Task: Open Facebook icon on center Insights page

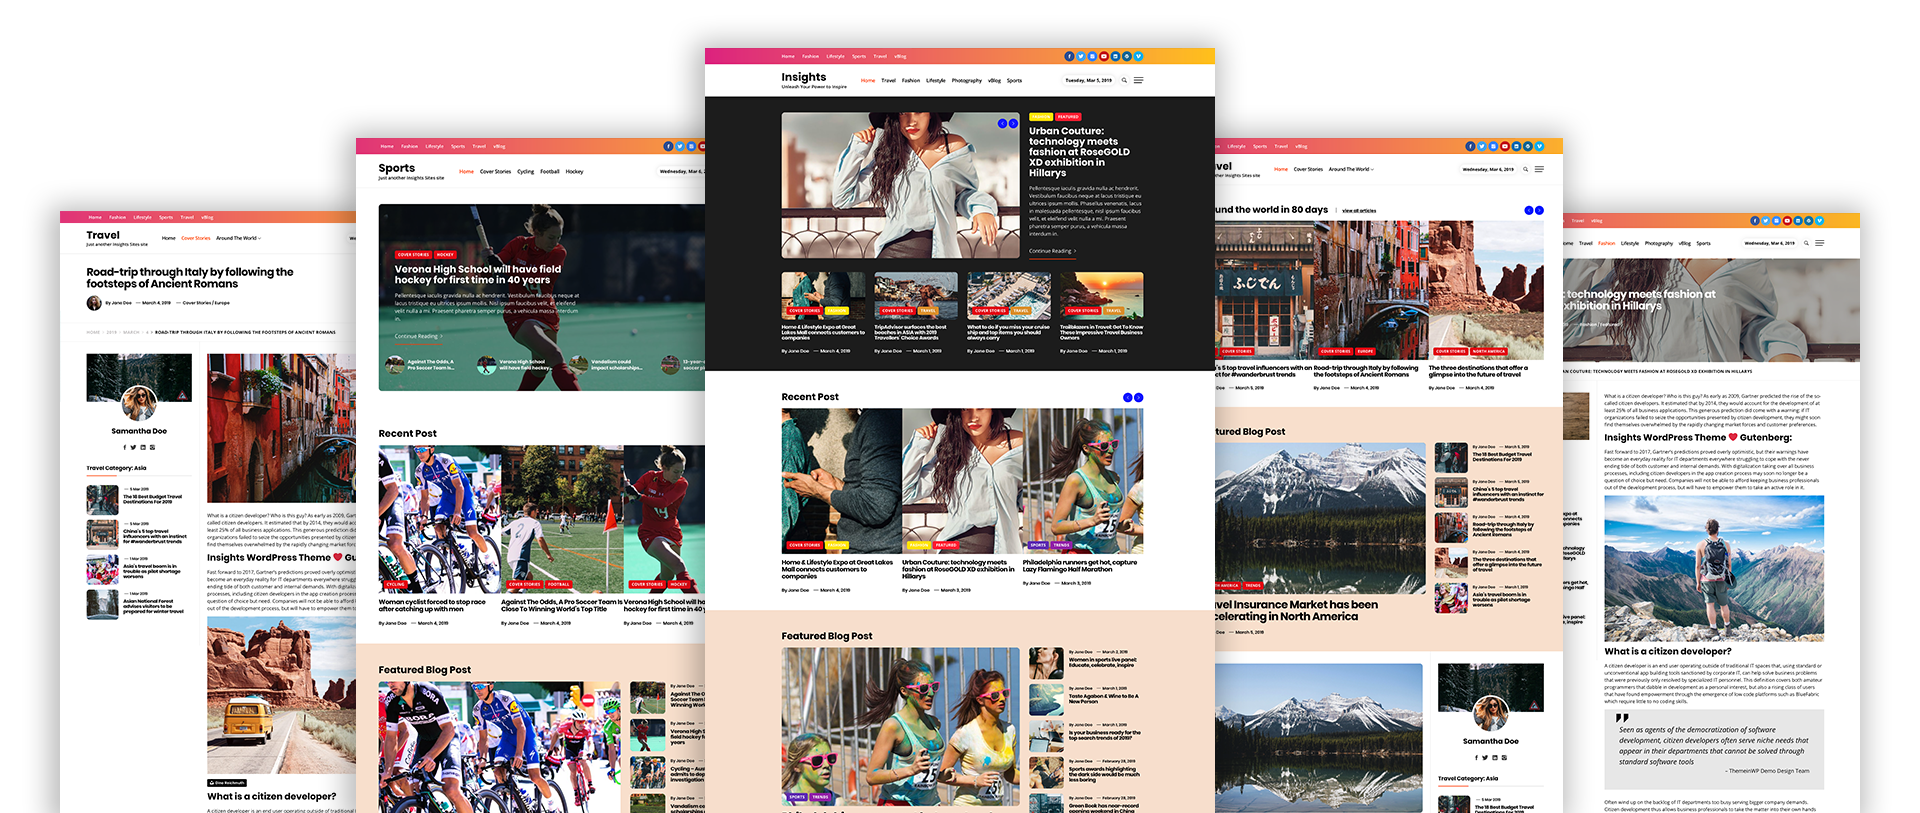Action: (x=1069, y=56)
